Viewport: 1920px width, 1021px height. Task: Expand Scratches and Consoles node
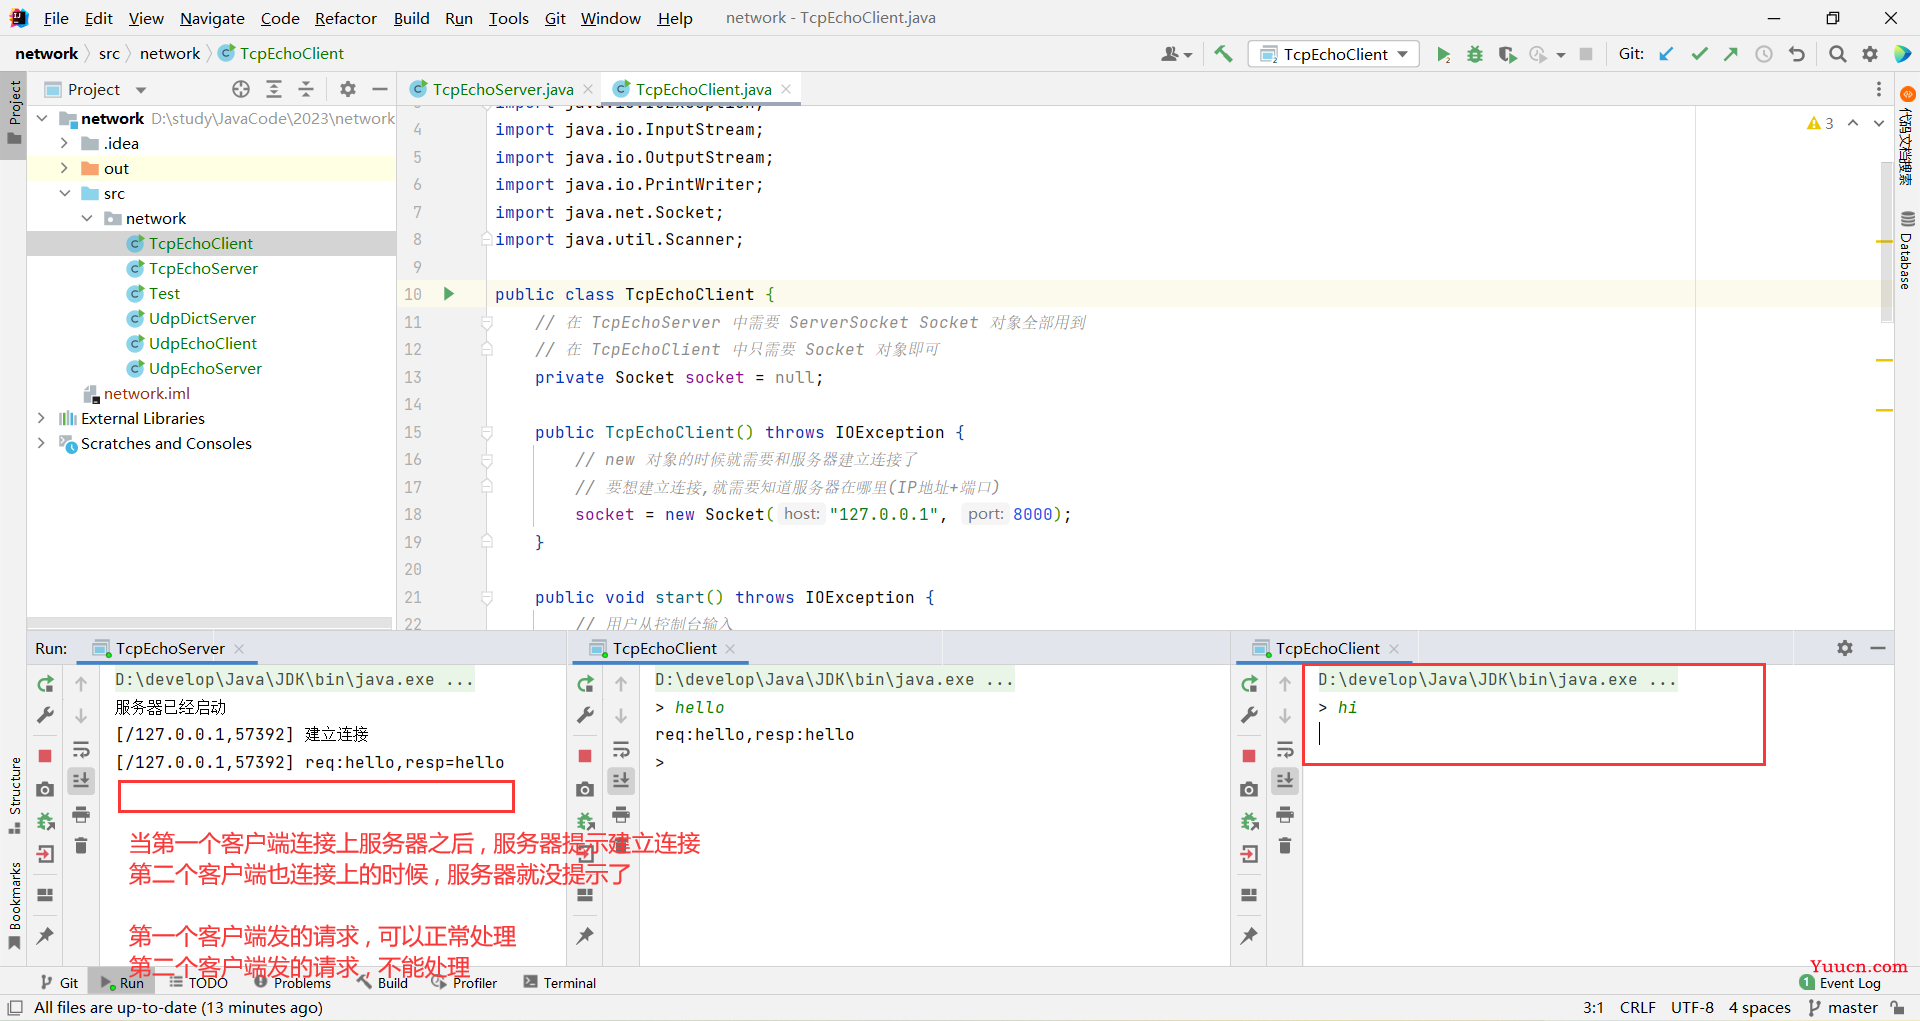[x=42, y=443]
